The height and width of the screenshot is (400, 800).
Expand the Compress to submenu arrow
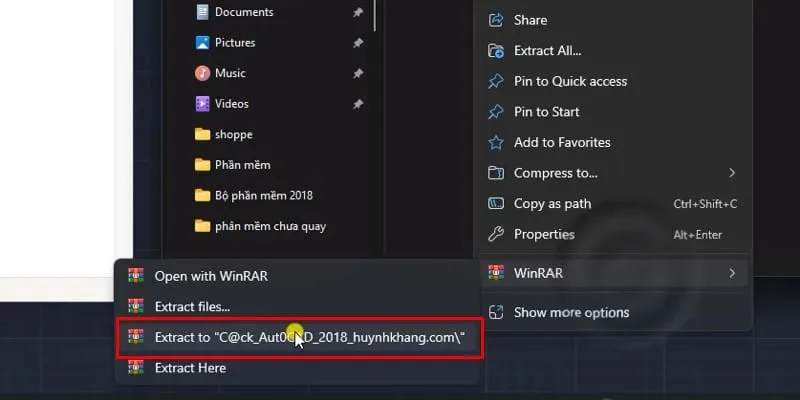click(x=732, y=173)
